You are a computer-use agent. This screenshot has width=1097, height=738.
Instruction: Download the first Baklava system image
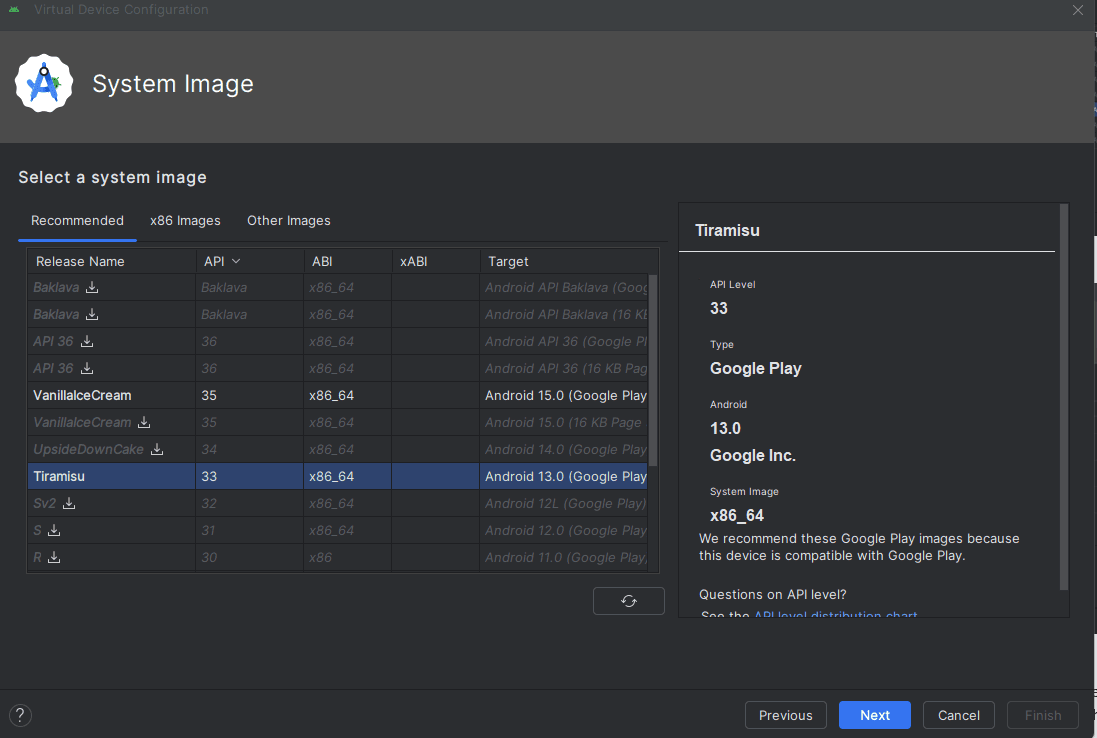click(x=92, y=288)
